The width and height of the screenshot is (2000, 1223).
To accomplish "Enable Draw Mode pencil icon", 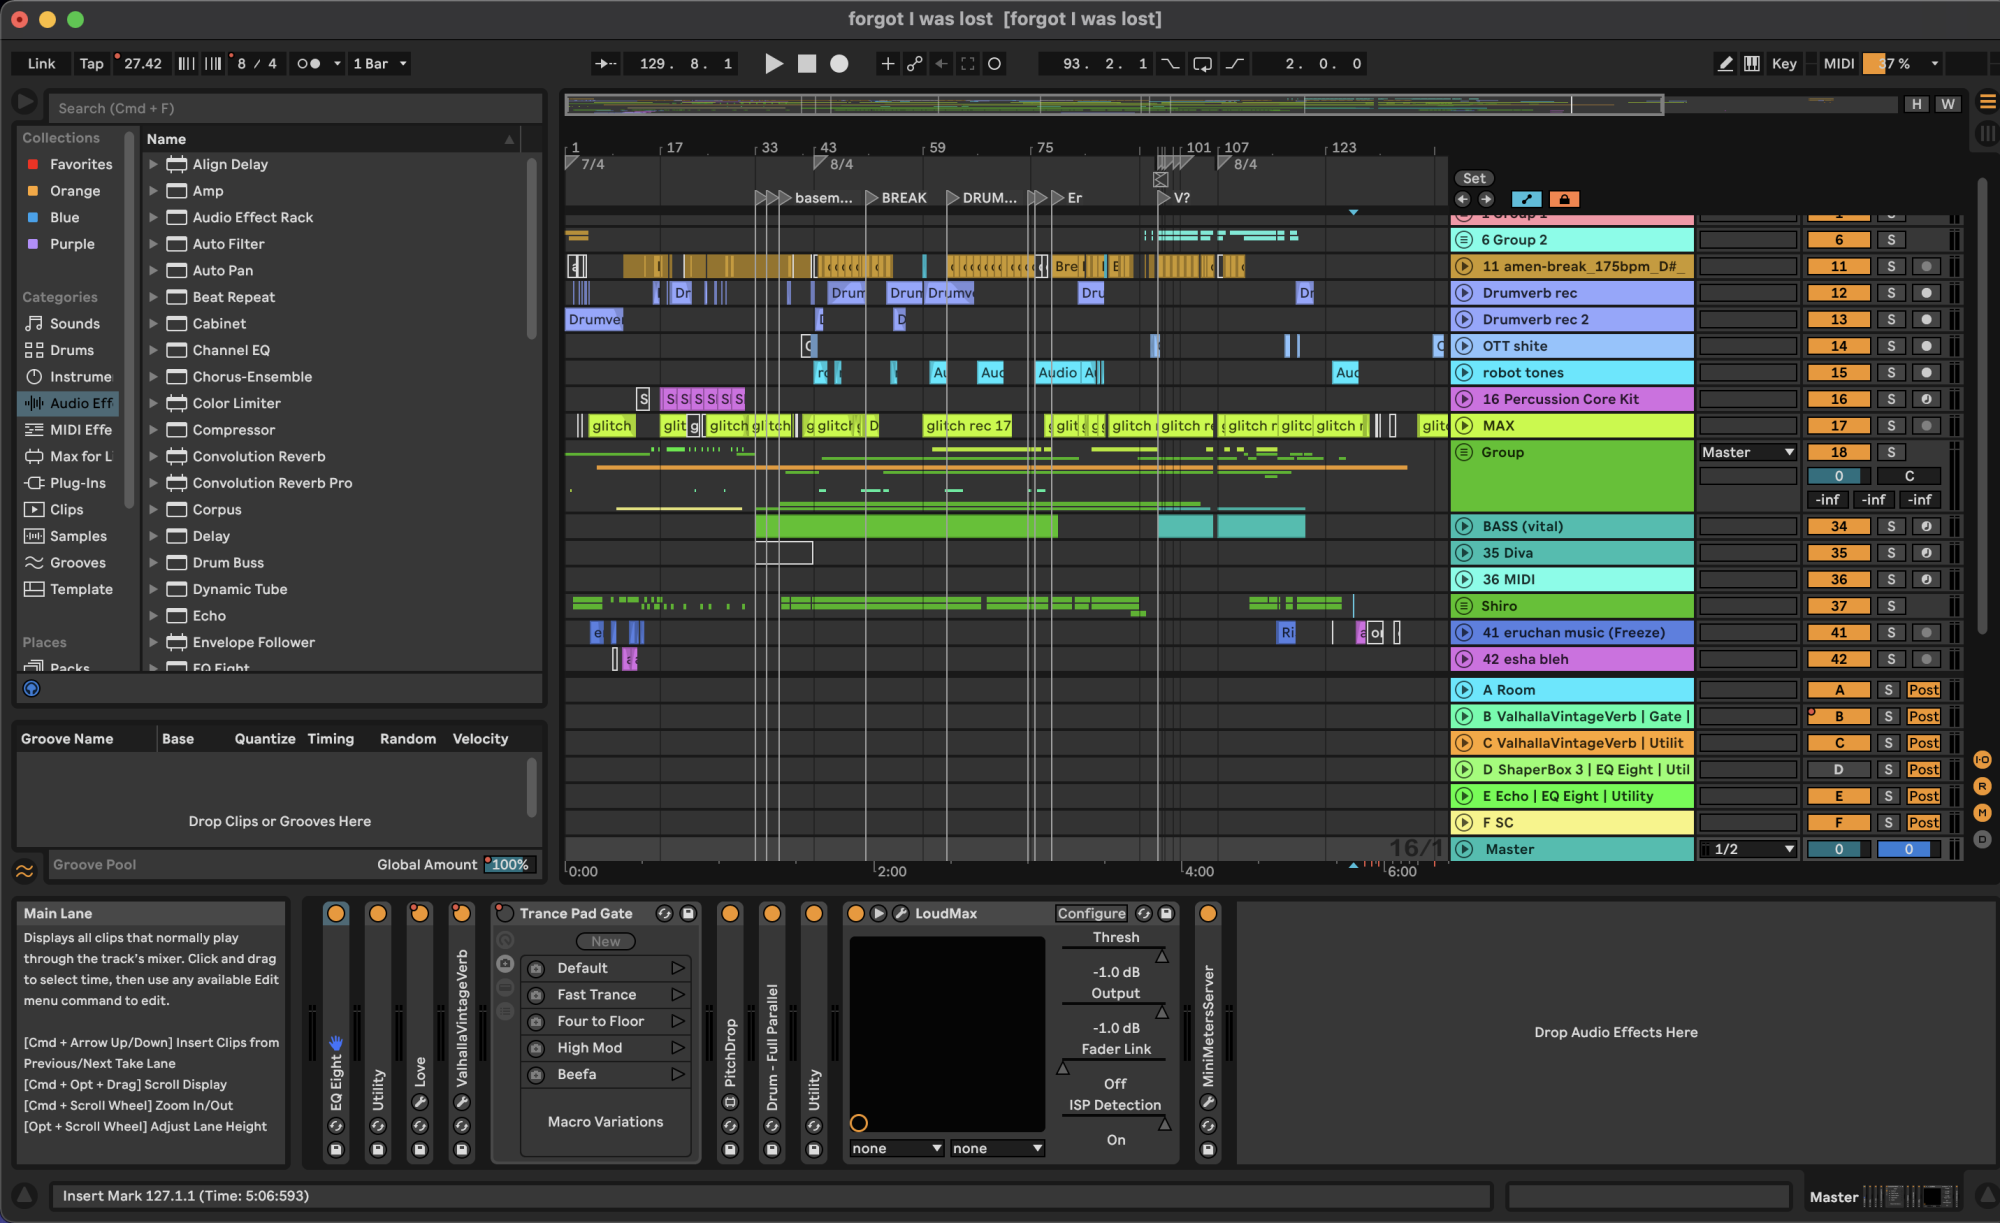I will click(1725, 63).
